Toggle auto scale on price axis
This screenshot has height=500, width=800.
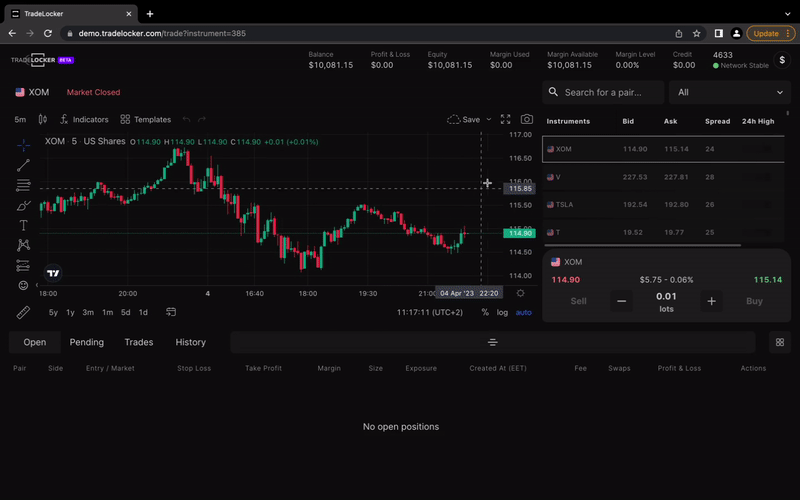(x=523, y=312)
